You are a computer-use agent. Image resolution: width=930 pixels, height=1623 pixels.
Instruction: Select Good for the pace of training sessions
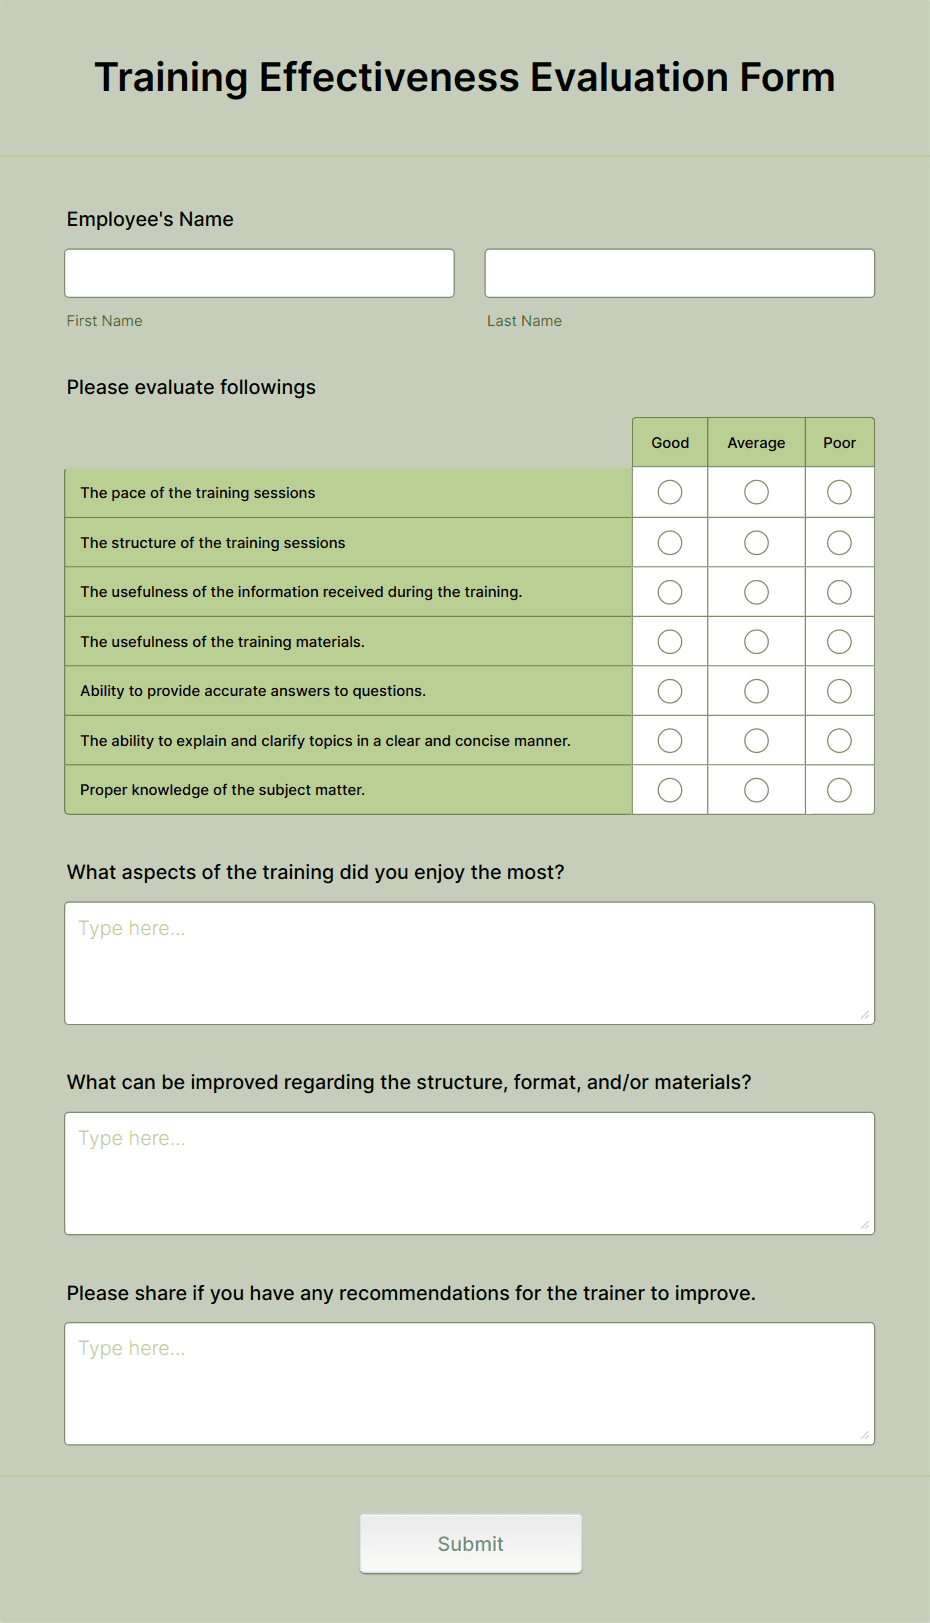coord(669,492)
